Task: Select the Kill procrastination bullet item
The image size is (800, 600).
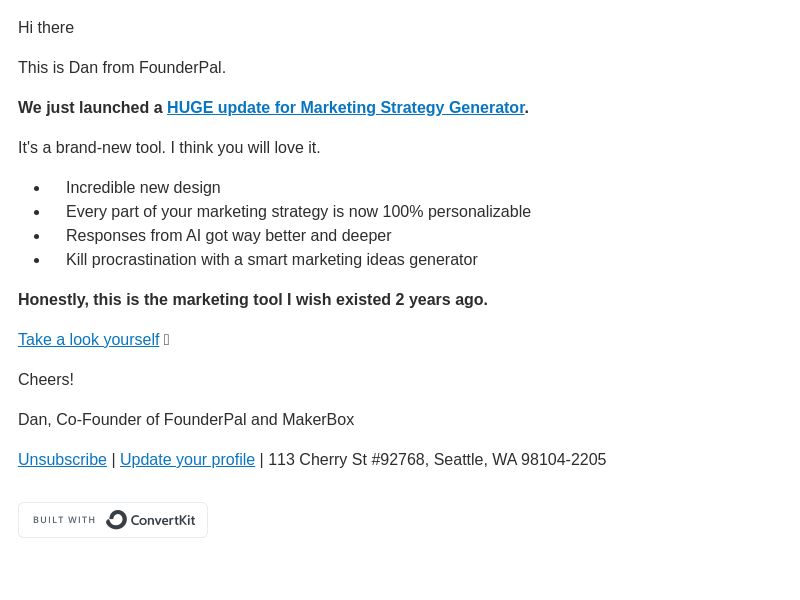Action: (272, 260)
